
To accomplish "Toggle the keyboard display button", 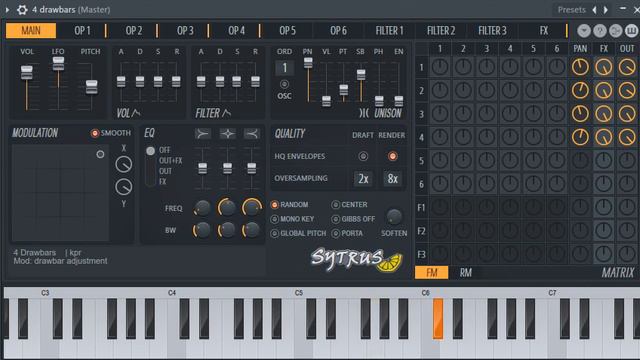I will click(x=631, y=31).
